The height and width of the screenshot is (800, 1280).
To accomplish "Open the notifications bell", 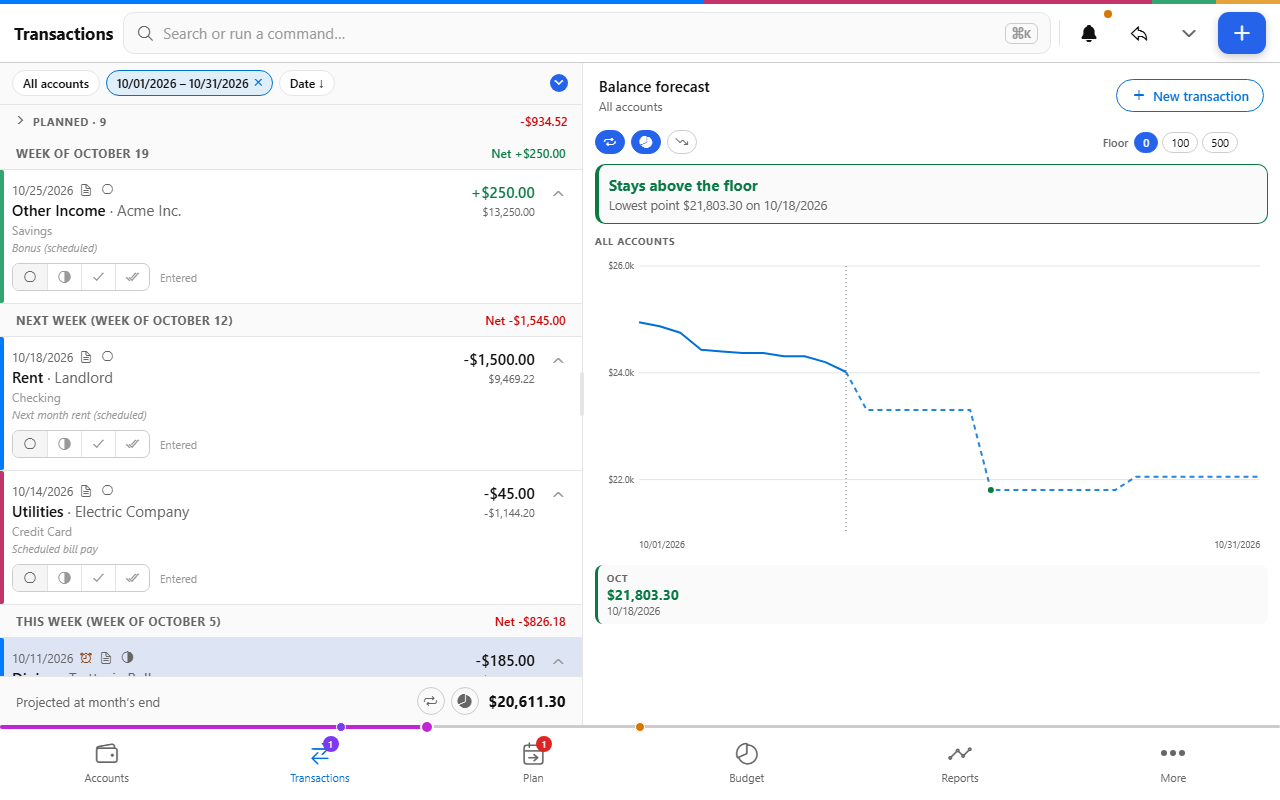I will [x=1089, y=33].
